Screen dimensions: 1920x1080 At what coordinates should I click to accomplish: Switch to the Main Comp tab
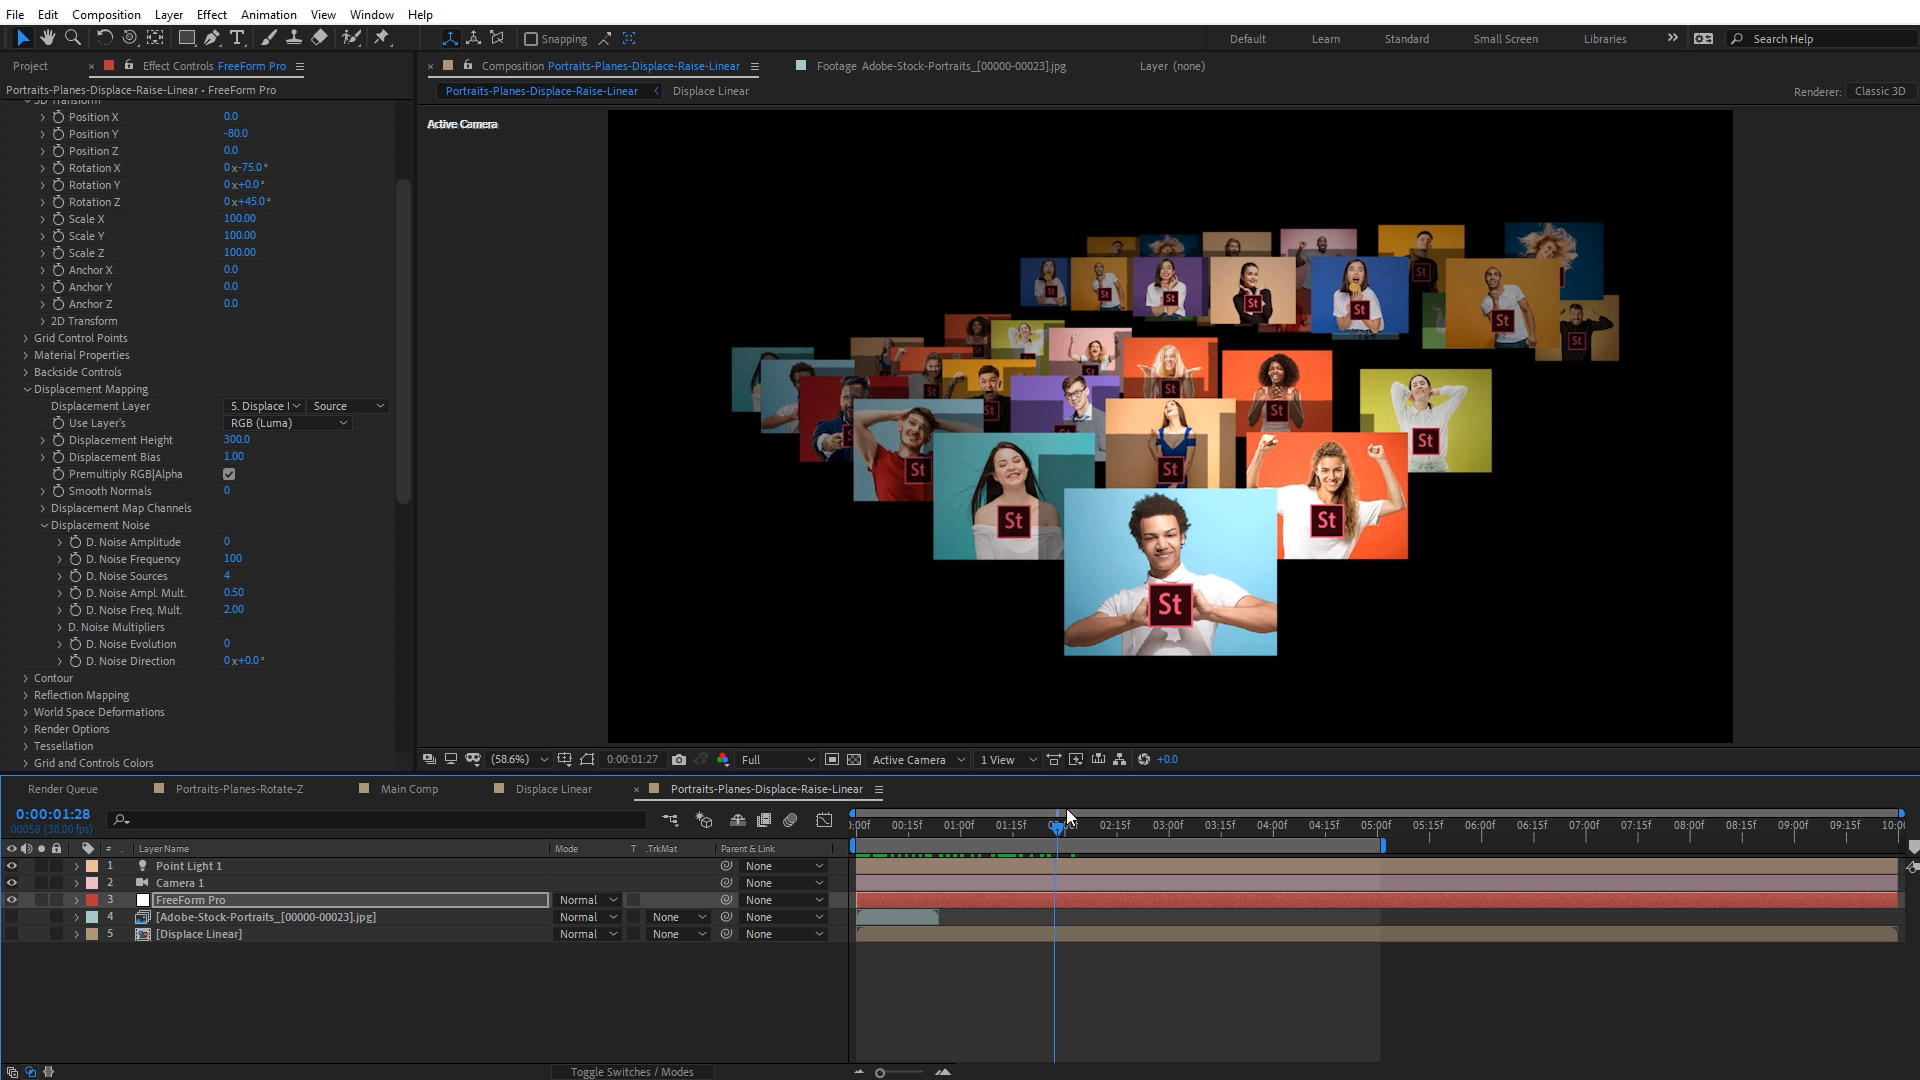[409, 789]
